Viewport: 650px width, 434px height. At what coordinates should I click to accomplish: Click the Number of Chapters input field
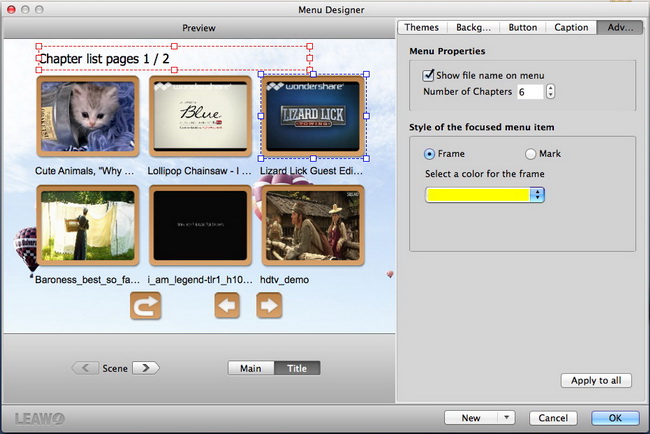530,92
